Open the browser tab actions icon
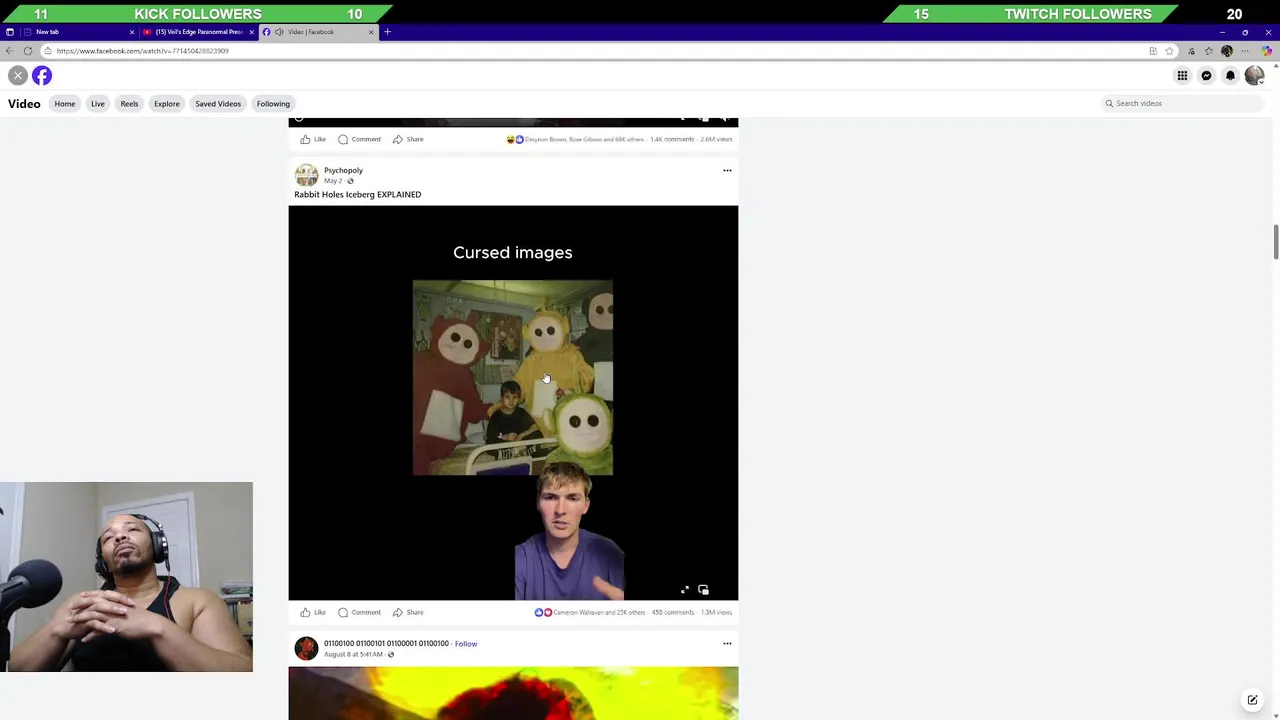Screen dimensions: 1280x720 click(x=10, y=32)
